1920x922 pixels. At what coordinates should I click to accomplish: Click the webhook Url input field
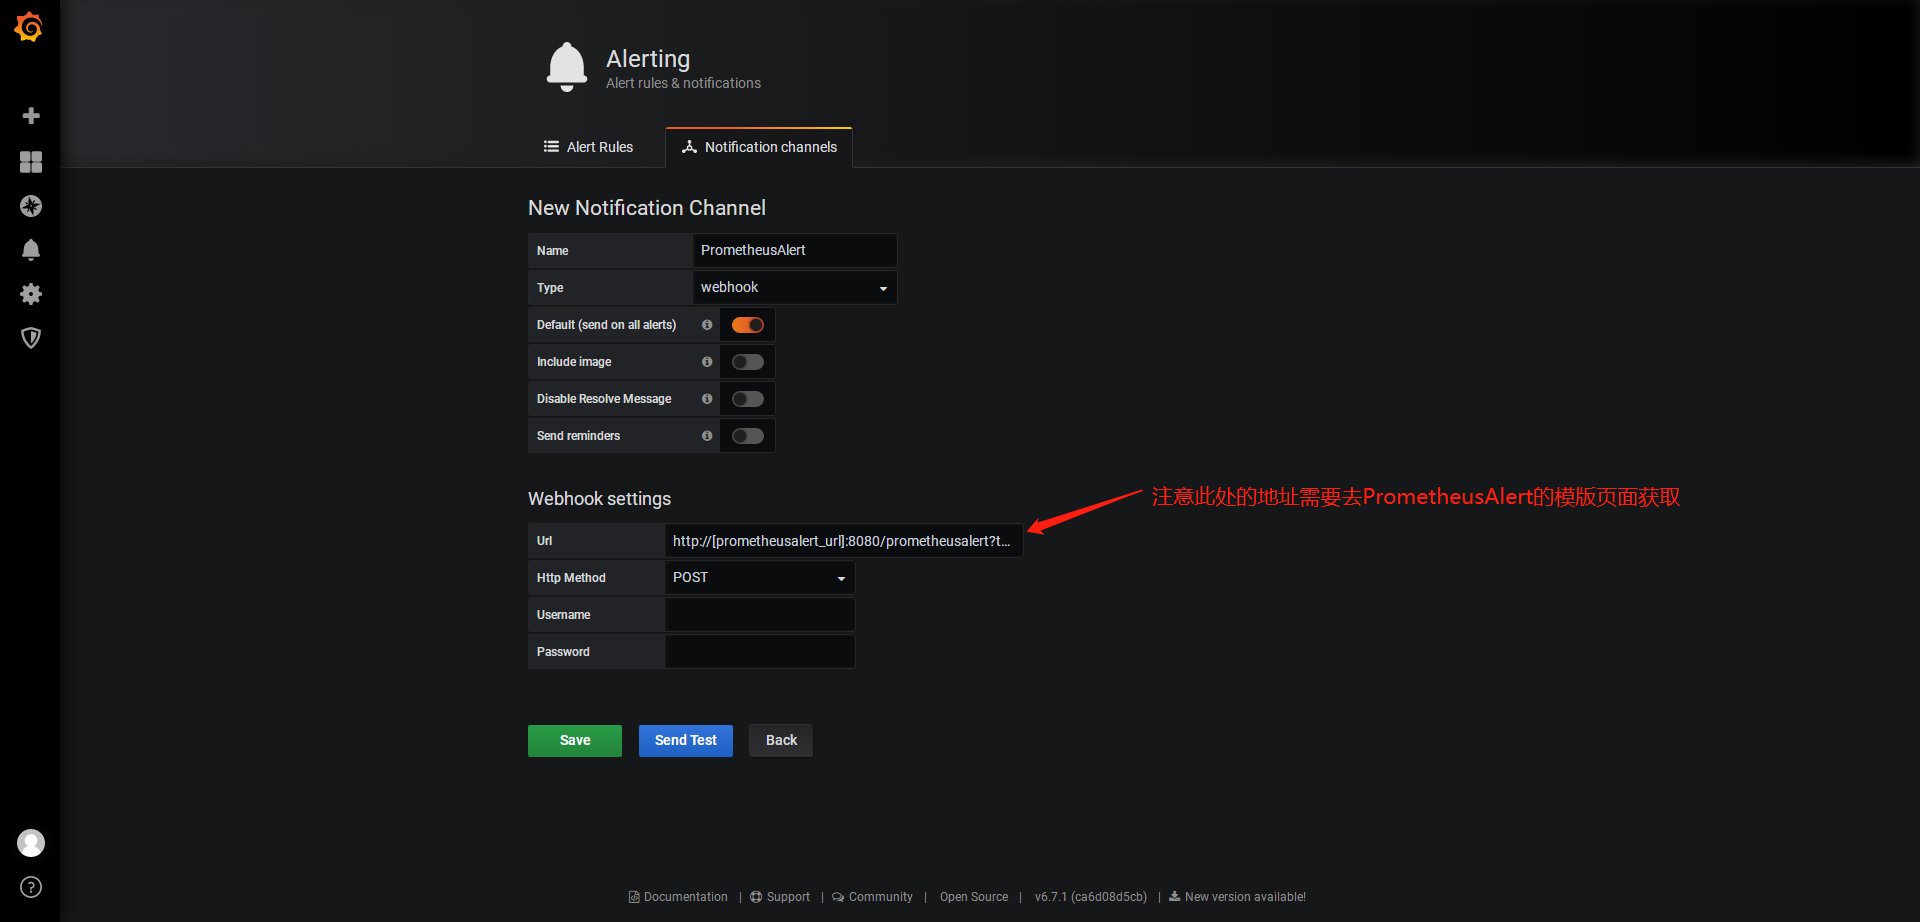point(842,541)
